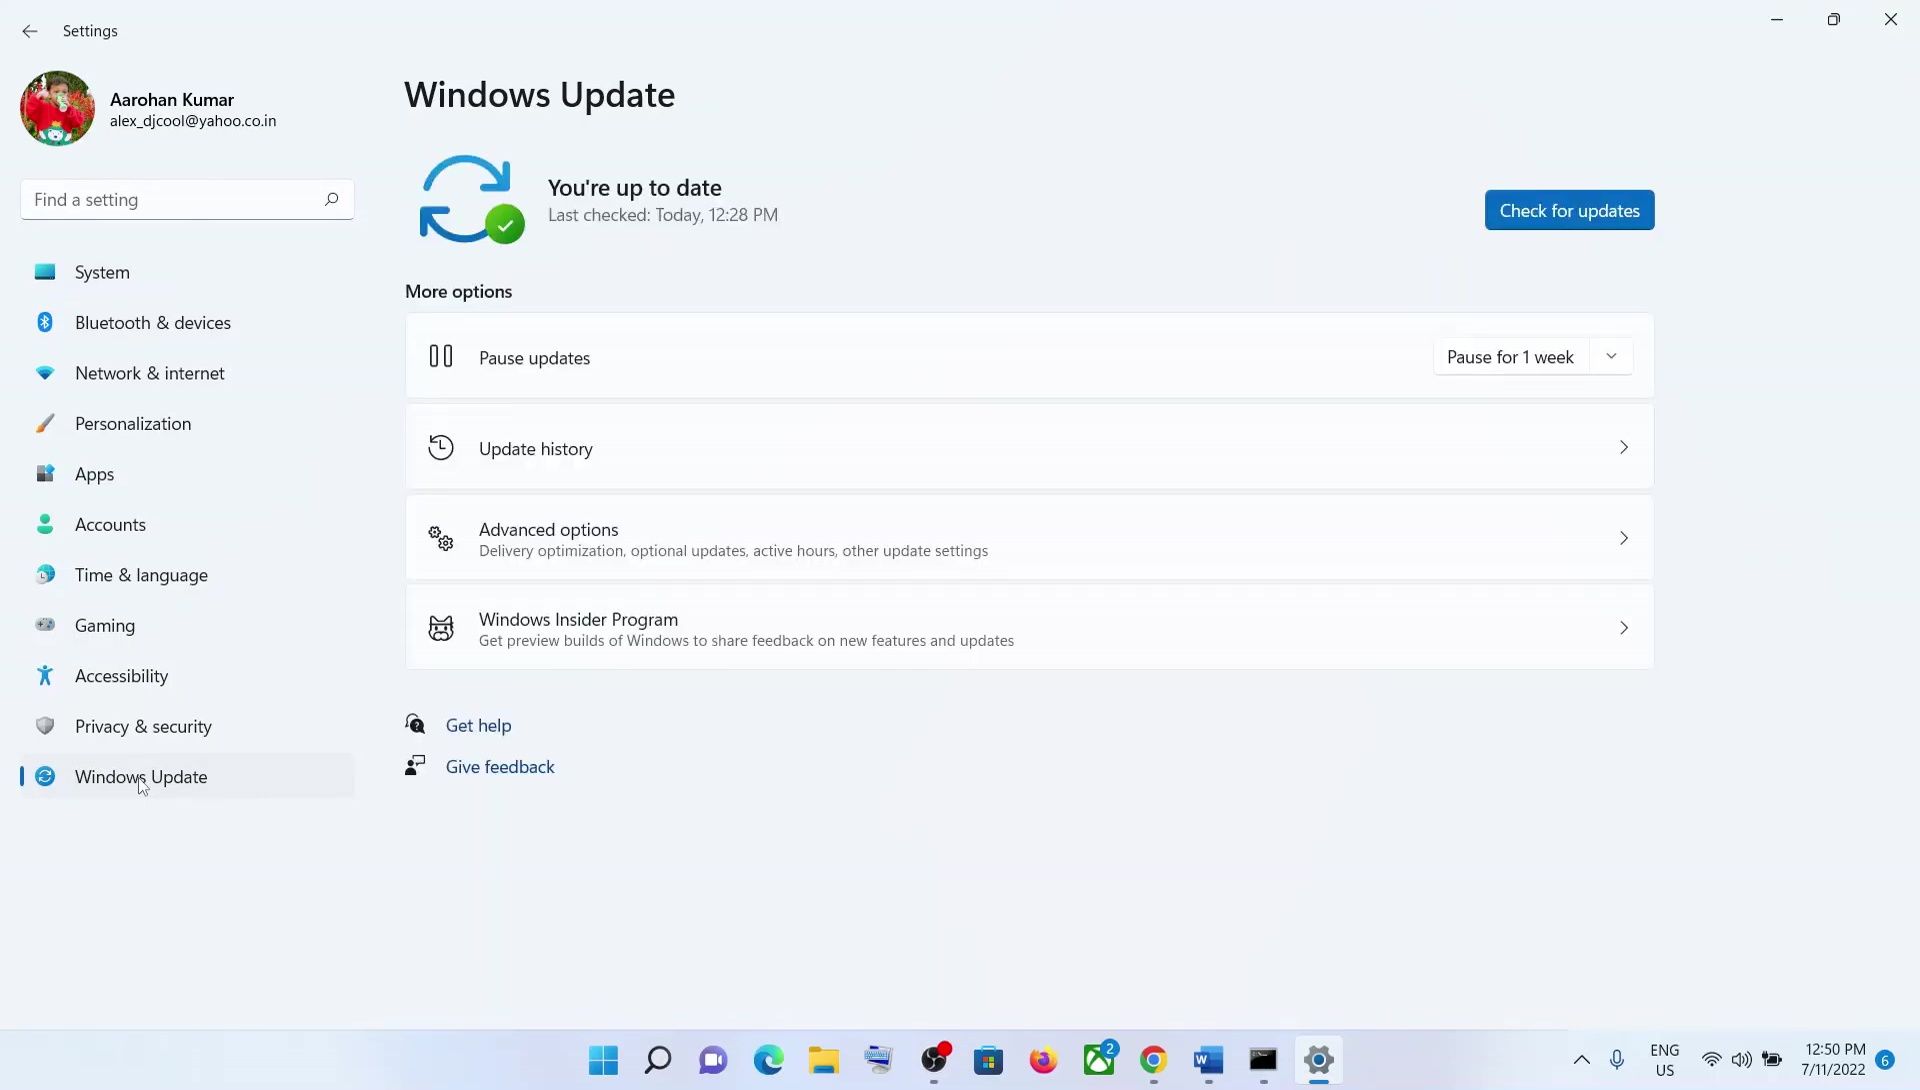Screen dimensions: 1920x1090
Task: Select Windows Update in sidebar
Action: [x=187, y=777]
